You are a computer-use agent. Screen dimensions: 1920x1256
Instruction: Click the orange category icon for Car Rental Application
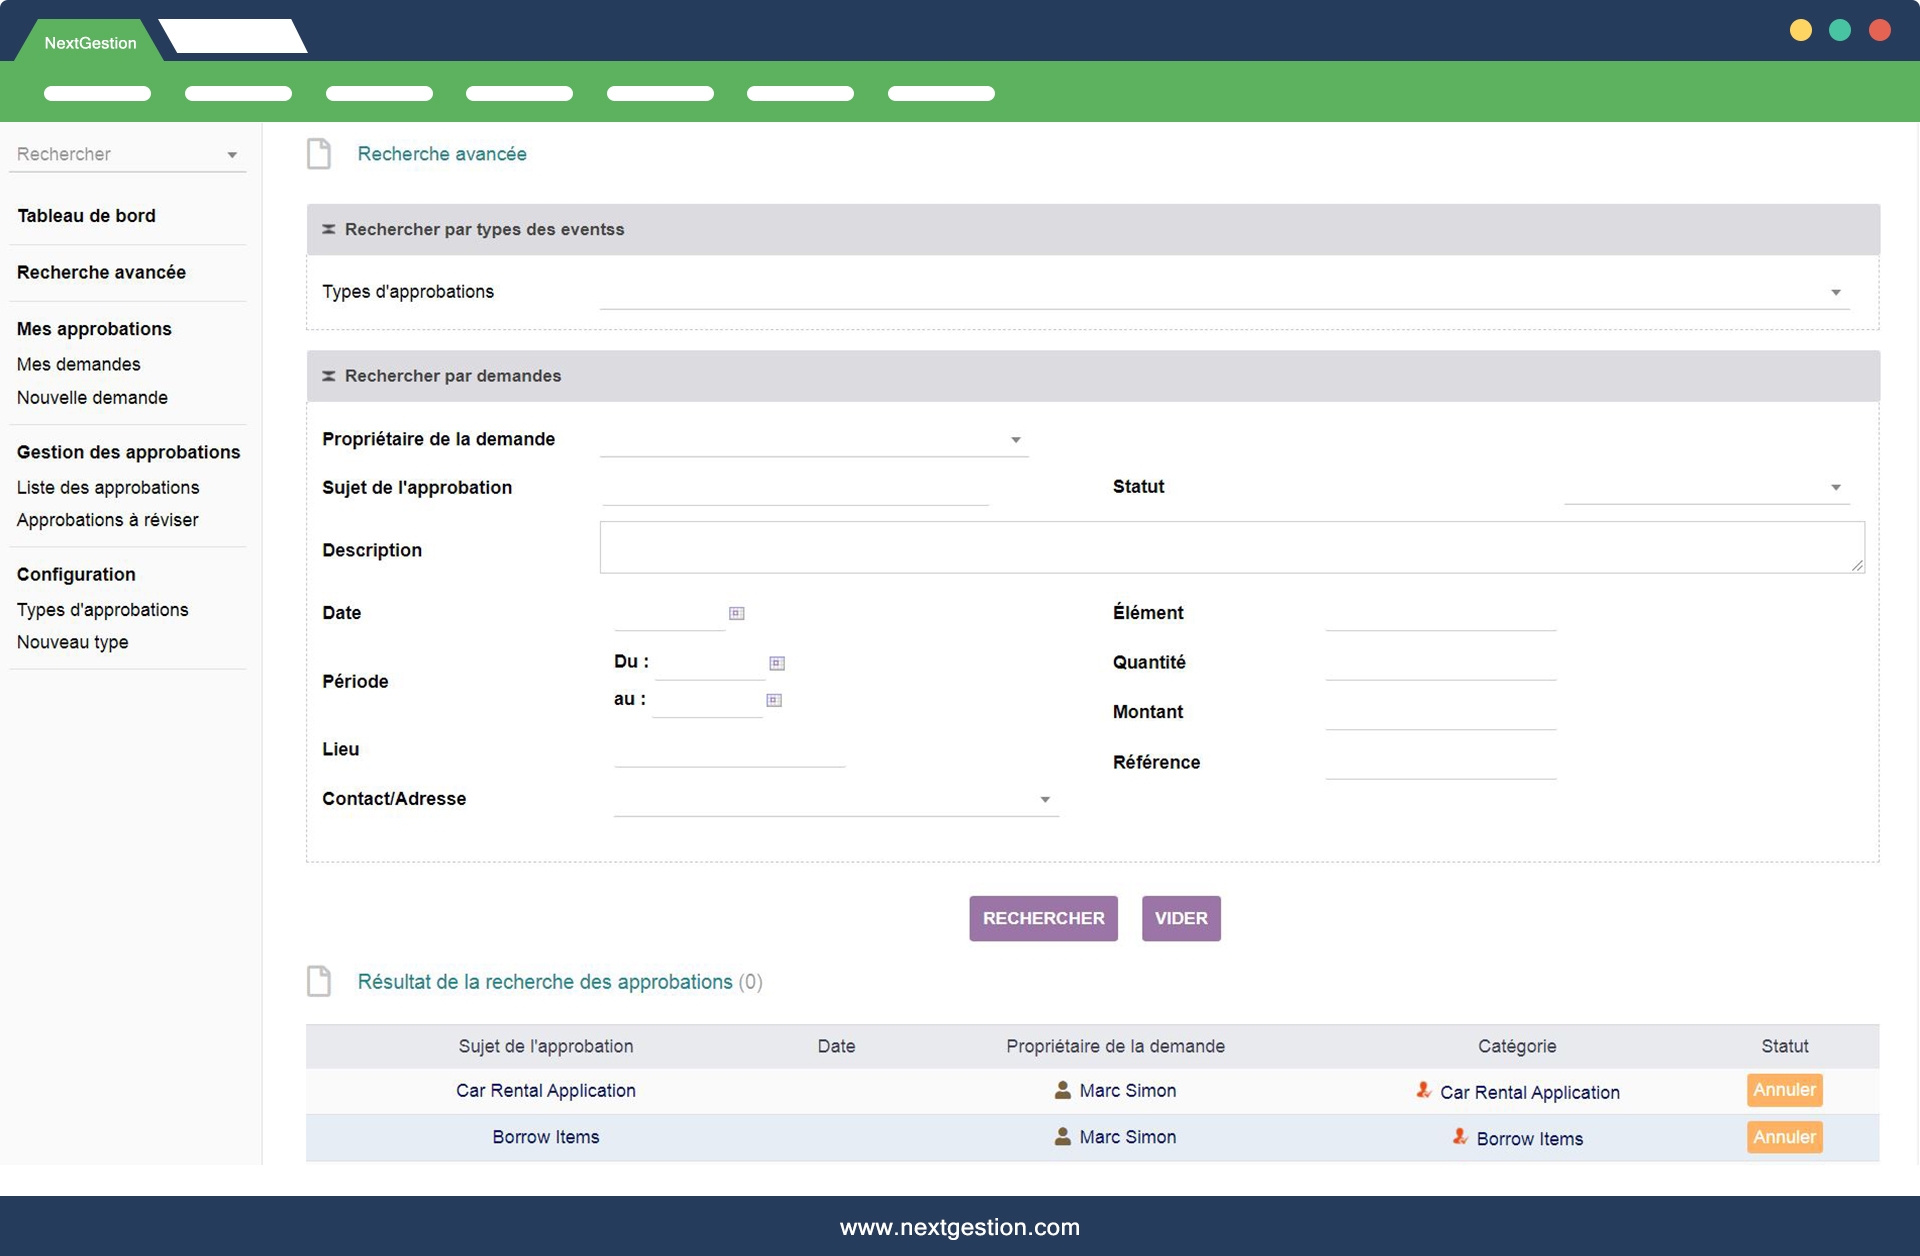pos(1423,1090)
